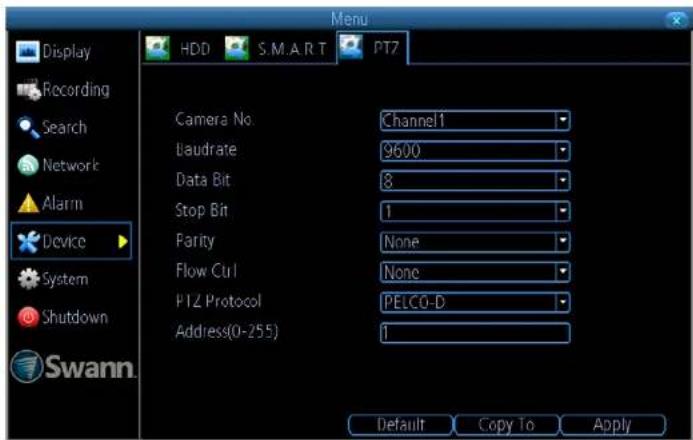693x440 pixels.
Task: Select the PTZ tab
Action: coord(372,48)
